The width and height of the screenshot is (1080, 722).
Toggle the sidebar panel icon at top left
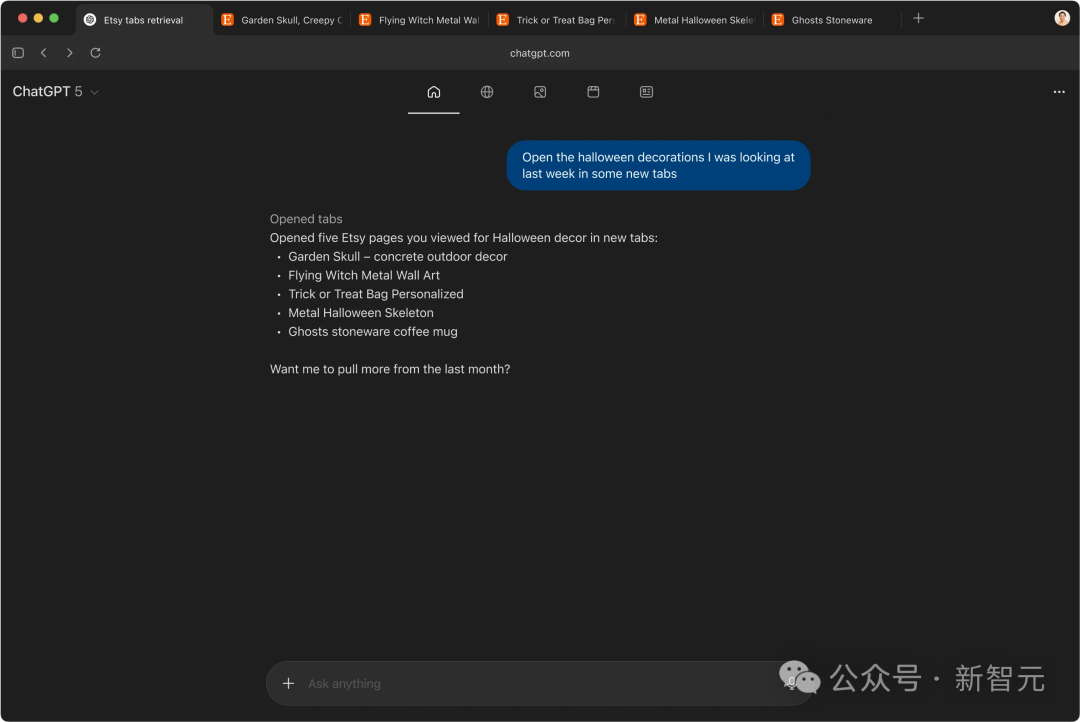click(x=17, y=52)
